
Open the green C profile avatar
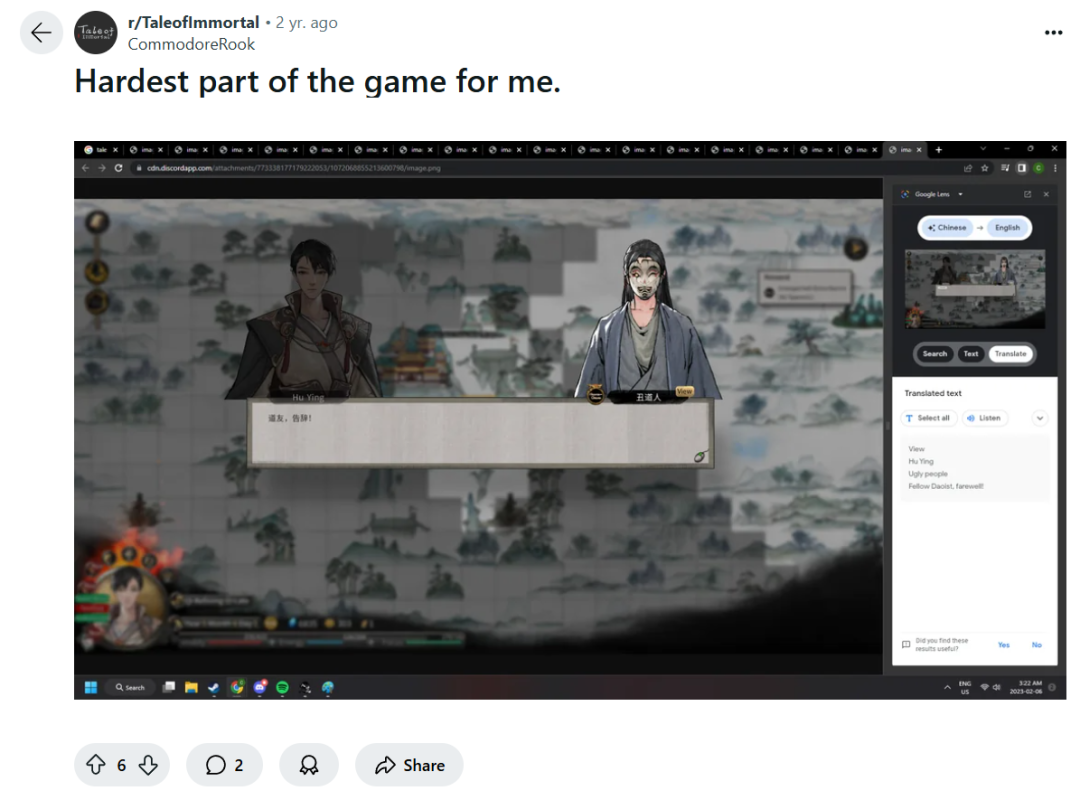pos(1039,167)
